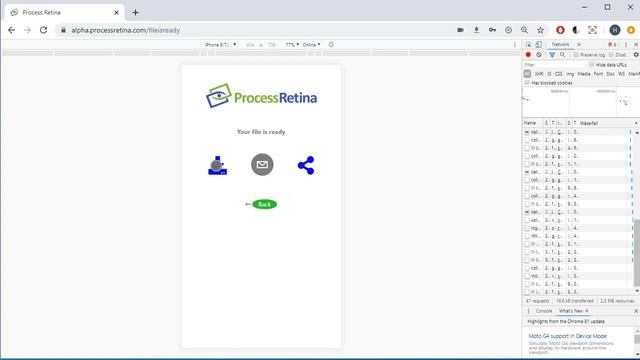Click the network request list scrollbar

pos(637,253)
